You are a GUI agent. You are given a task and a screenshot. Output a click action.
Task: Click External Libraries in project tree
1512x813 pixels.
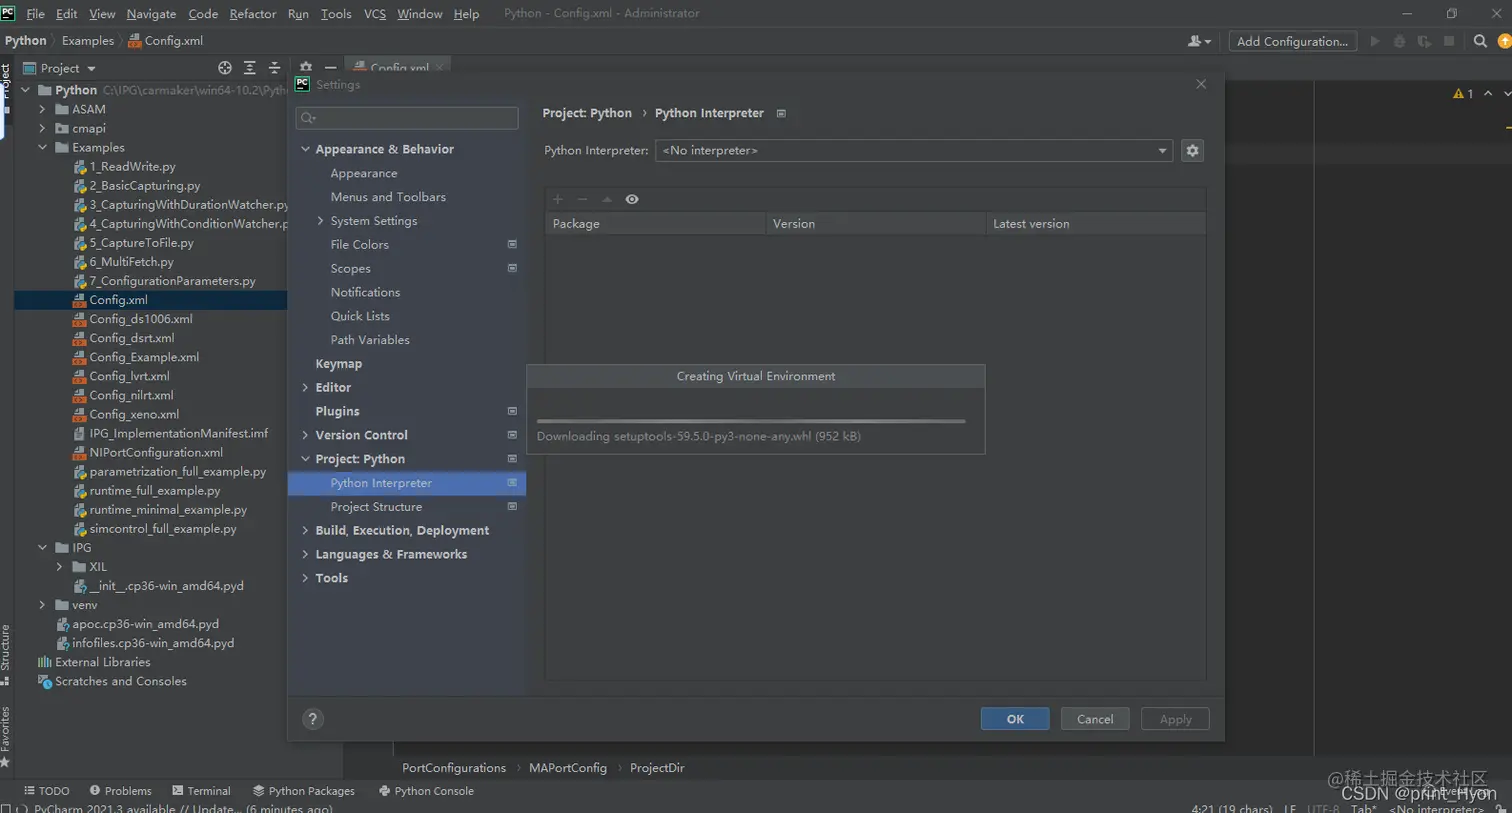pos(103,662)
